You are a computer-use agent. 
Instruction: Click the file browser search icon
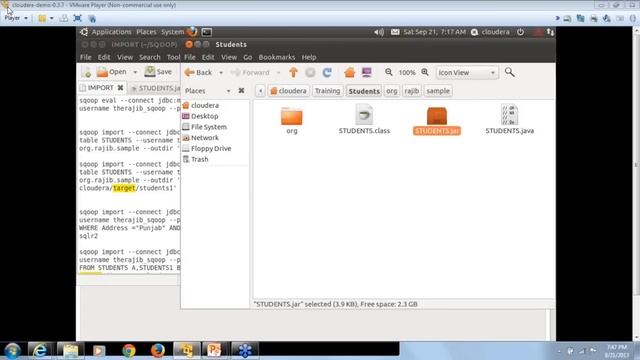(509, 72)
